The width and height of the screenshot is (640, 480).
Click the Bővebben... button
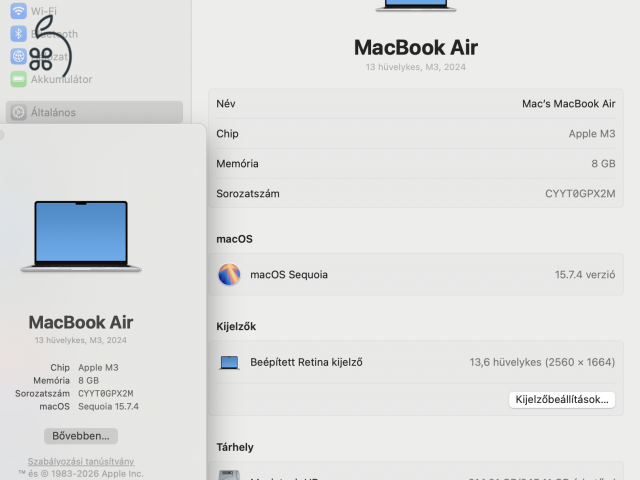click(81, 436)
